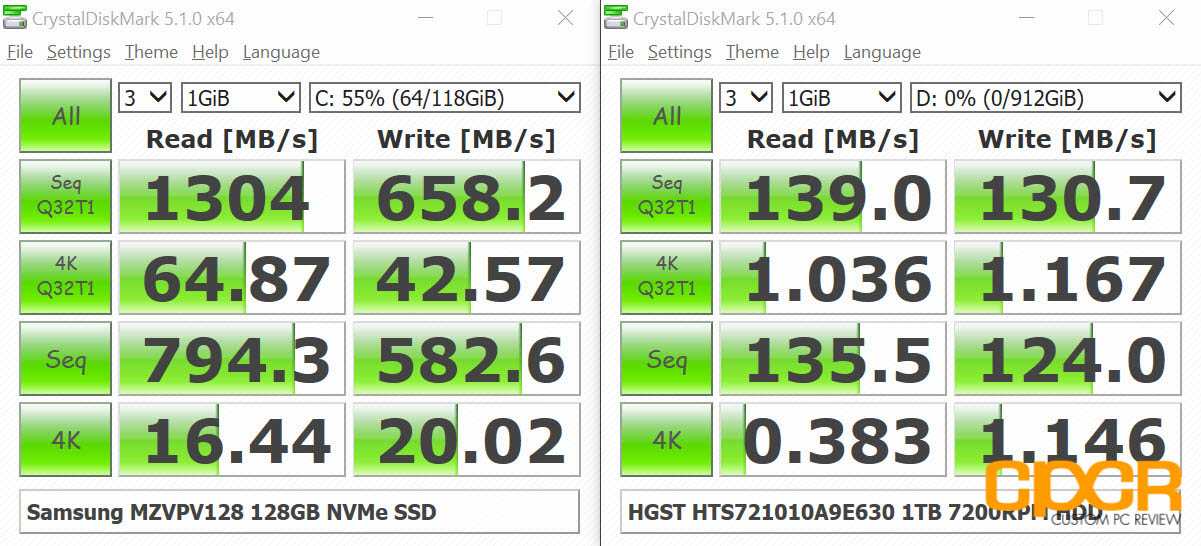Screen dimensions: 1201x546
Task: Click the 1304 sequential read result
Action: pos(233,197)
